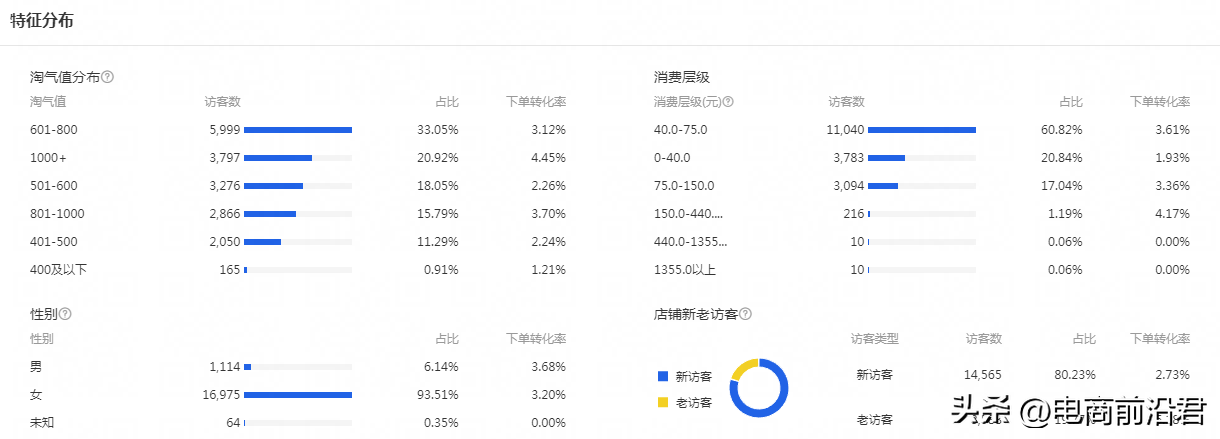Select the 40.0-75.0 consumption tier label
Image resolution: width=1220 pixels, height=439 pixels.
click(680, 130)
